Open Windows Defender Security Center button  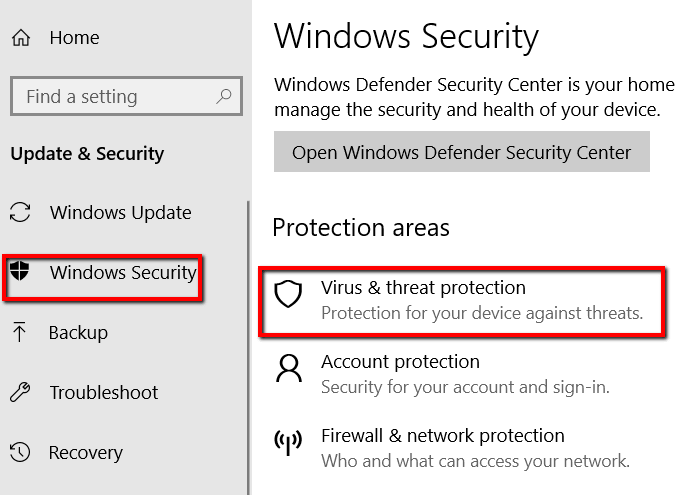point(461,153)
